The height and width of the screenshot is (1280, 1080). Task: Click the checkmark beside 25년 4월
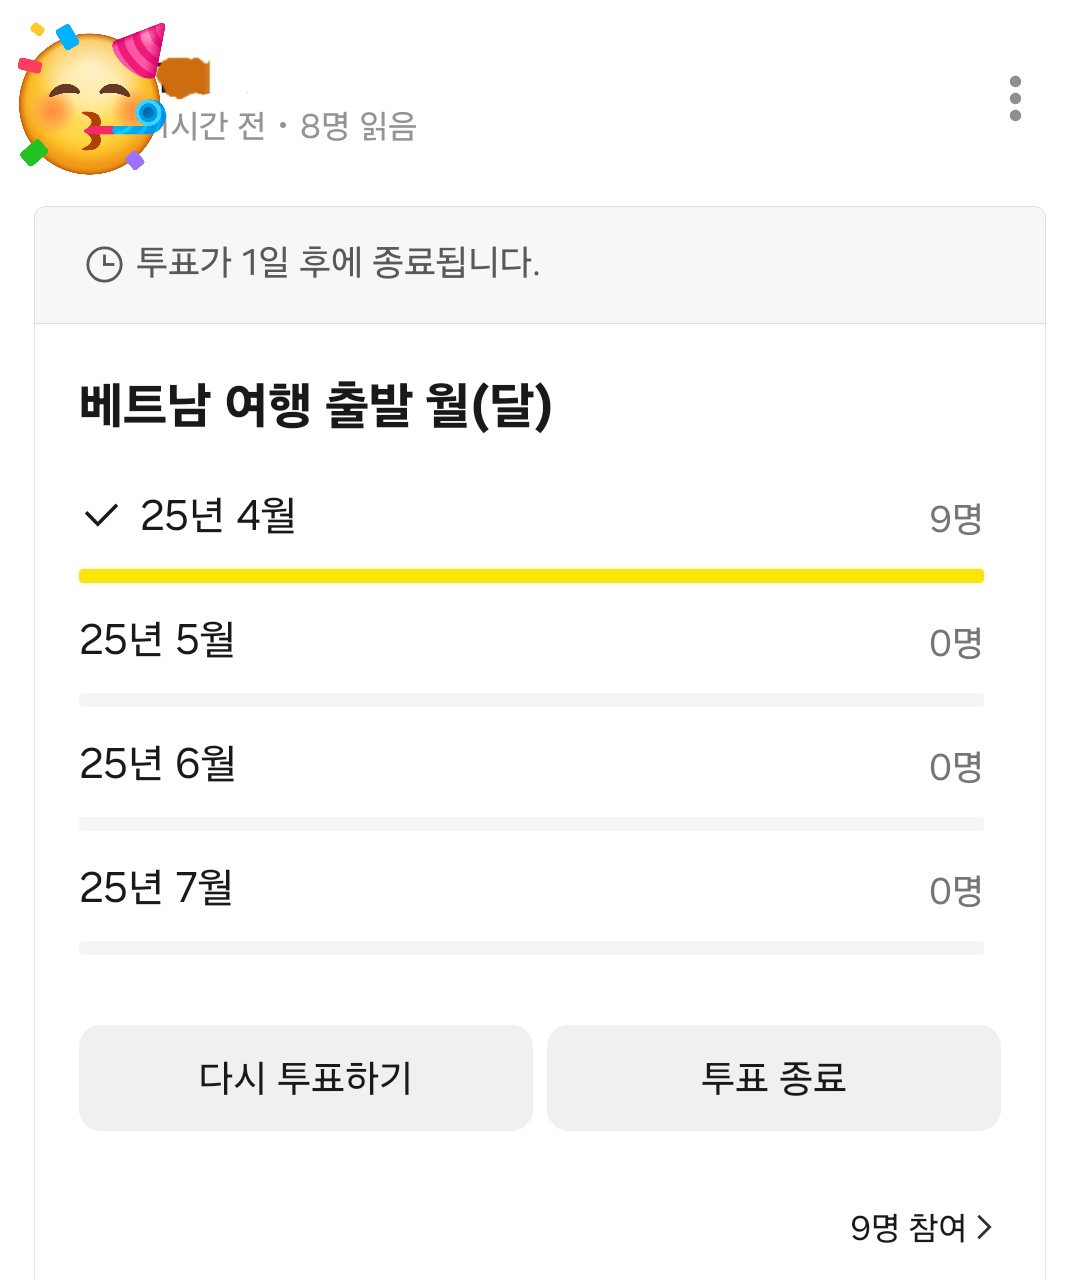click(101, 516)
